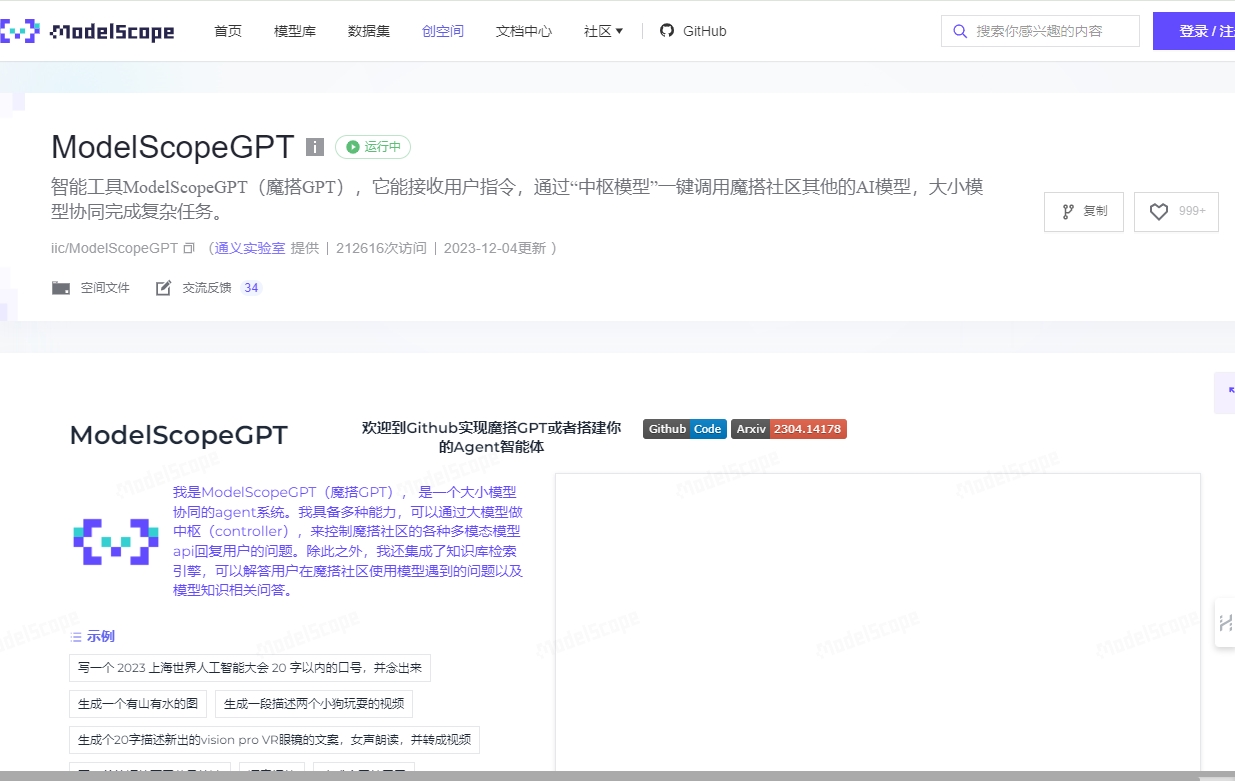The height and width of the screenshot is (781, 1235).
Task: Select example 生成一段描述两个小狗玩耍的视频
Action: [x=314, y=704]
